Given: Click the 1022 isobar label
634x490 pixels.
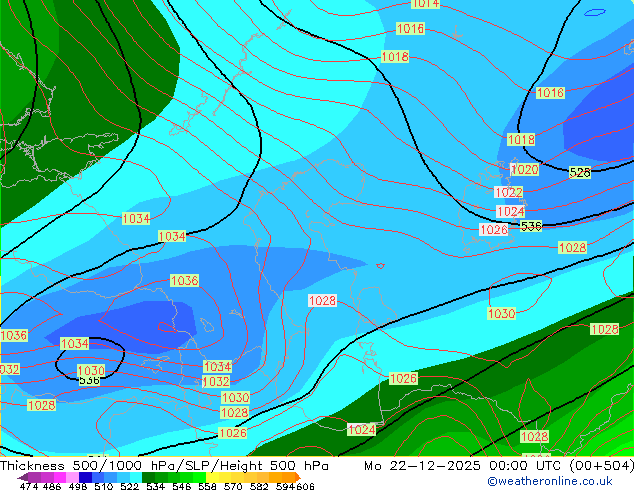Looking at the screenshot, I should coord(509,192).
